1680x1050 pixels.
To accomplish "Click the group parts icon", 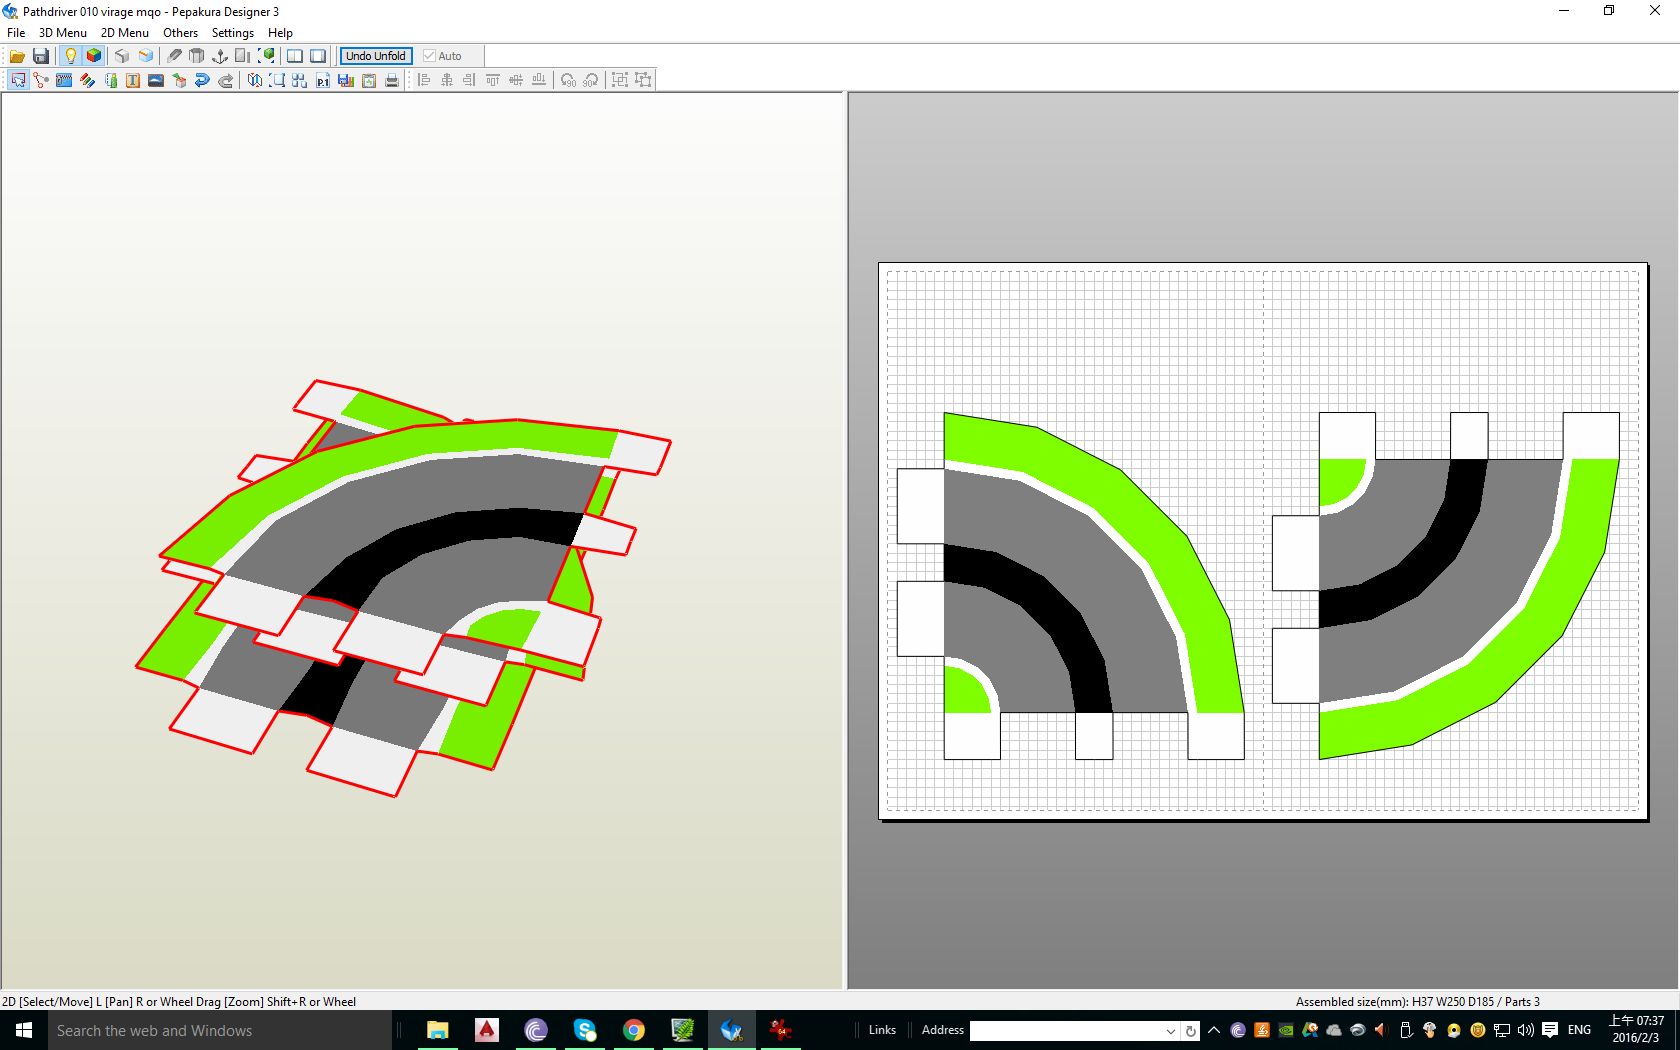I will [x=620, y=80].
